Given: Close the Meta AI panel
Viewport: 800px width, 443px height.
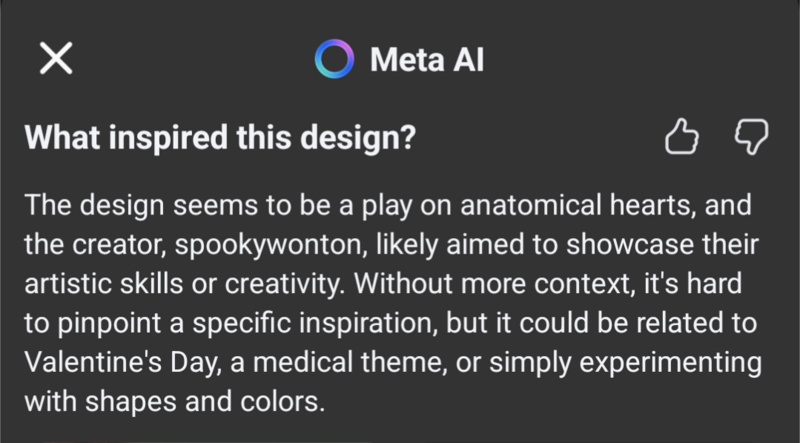Looking at the screenshot, I should click(x=56, y=58).
